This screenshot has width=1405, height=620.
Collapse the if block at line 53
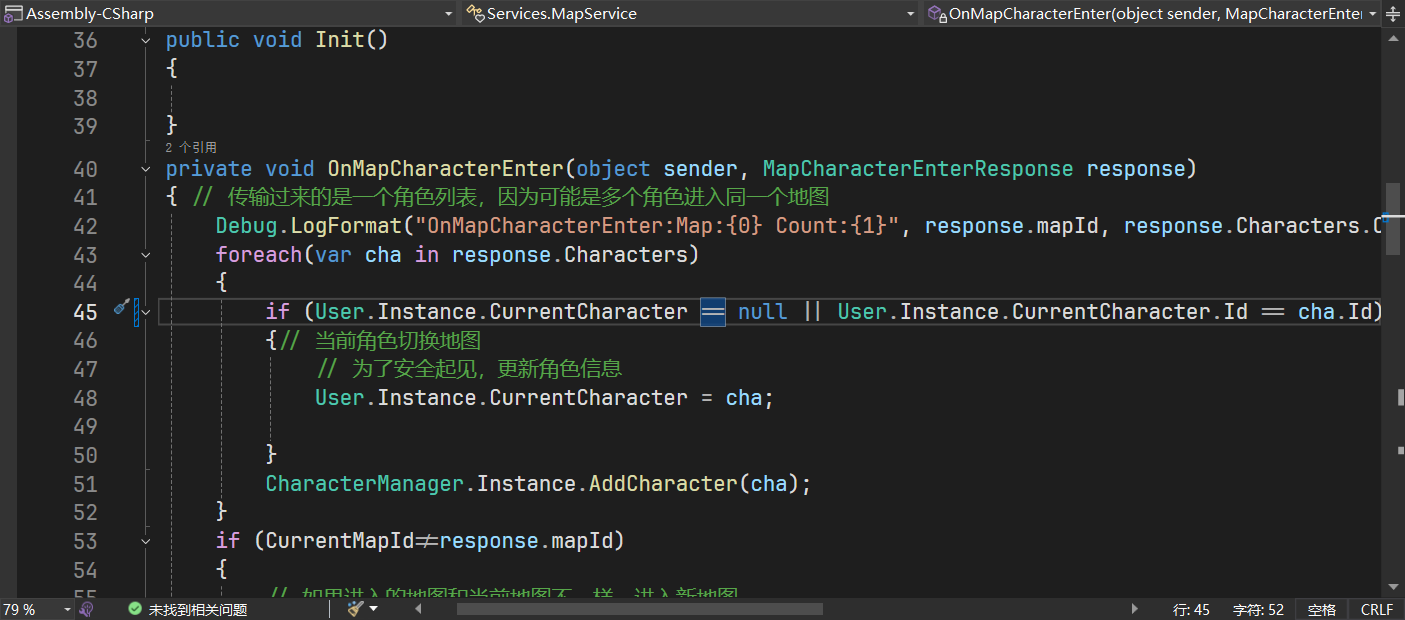click(x=146, y=541)
